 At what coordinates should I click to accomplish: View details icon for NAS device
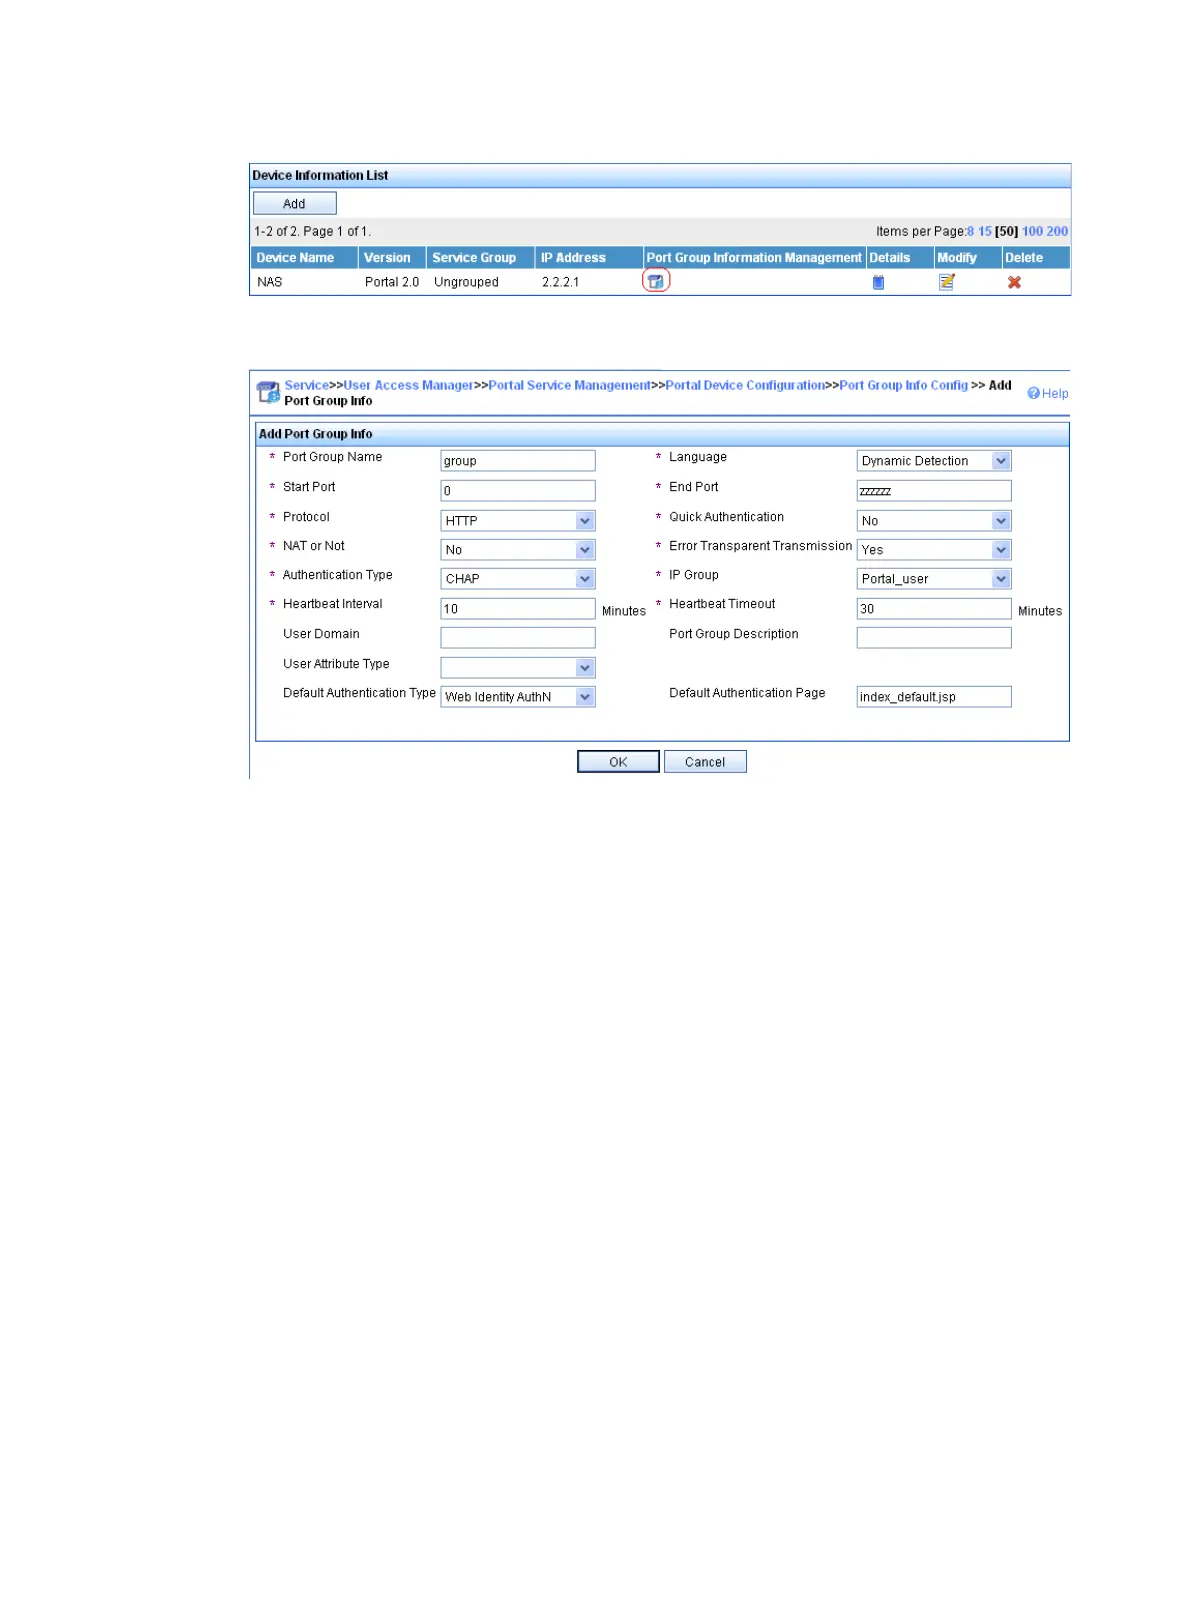(x=878, y=283)
